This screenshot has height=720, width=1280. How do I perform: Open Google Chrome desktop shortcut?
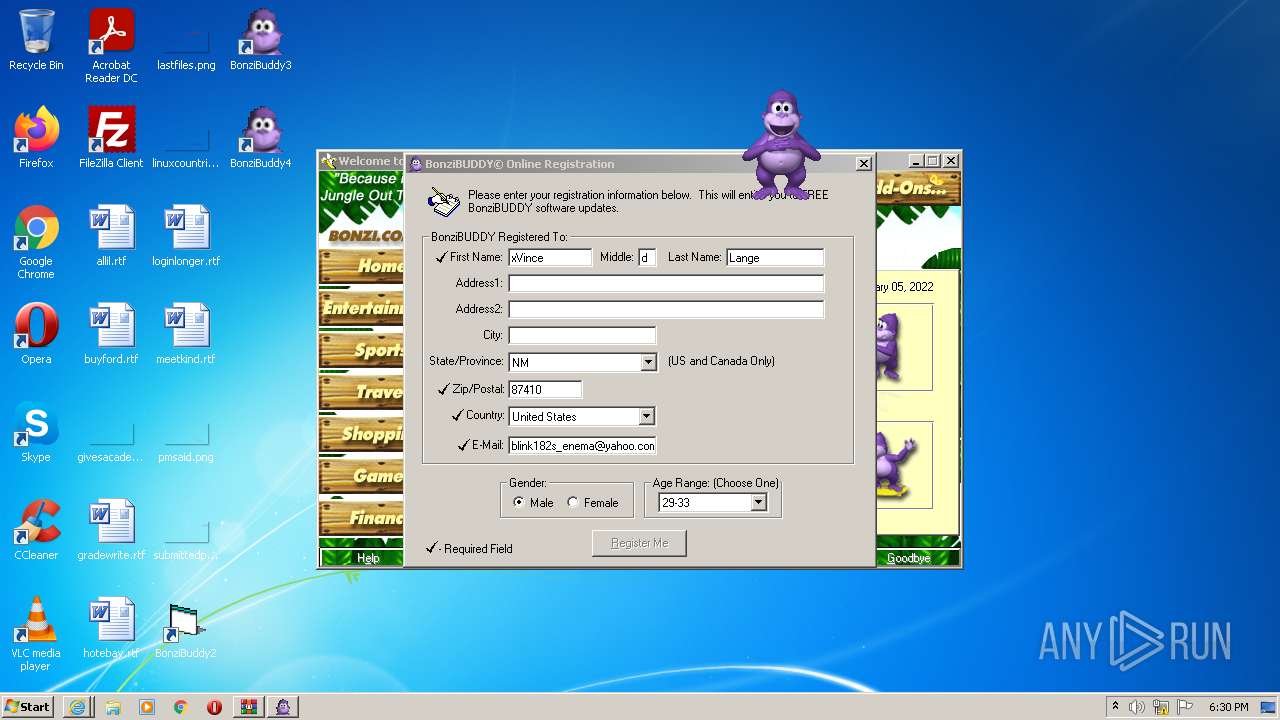click(x=36, y=242)
